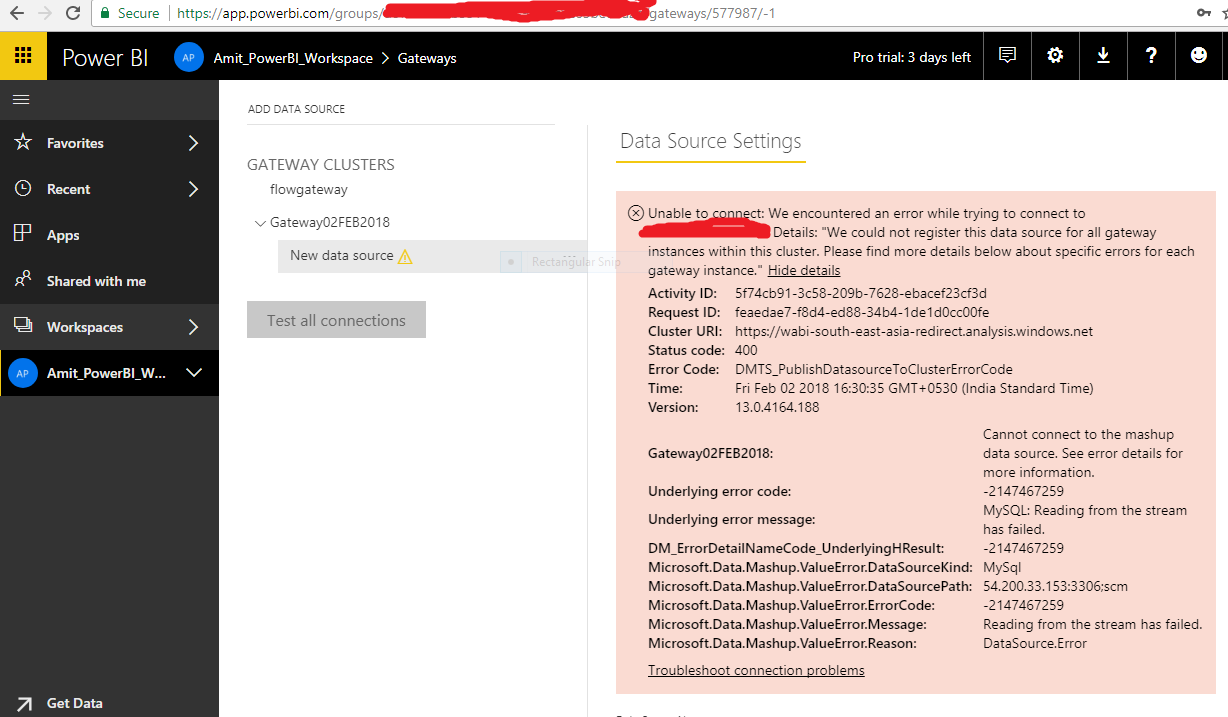The image size is (1228, 717).
Task: Open Amit_PowerBI_Workspace breadcrumb
Action: (x=293, y=58)
